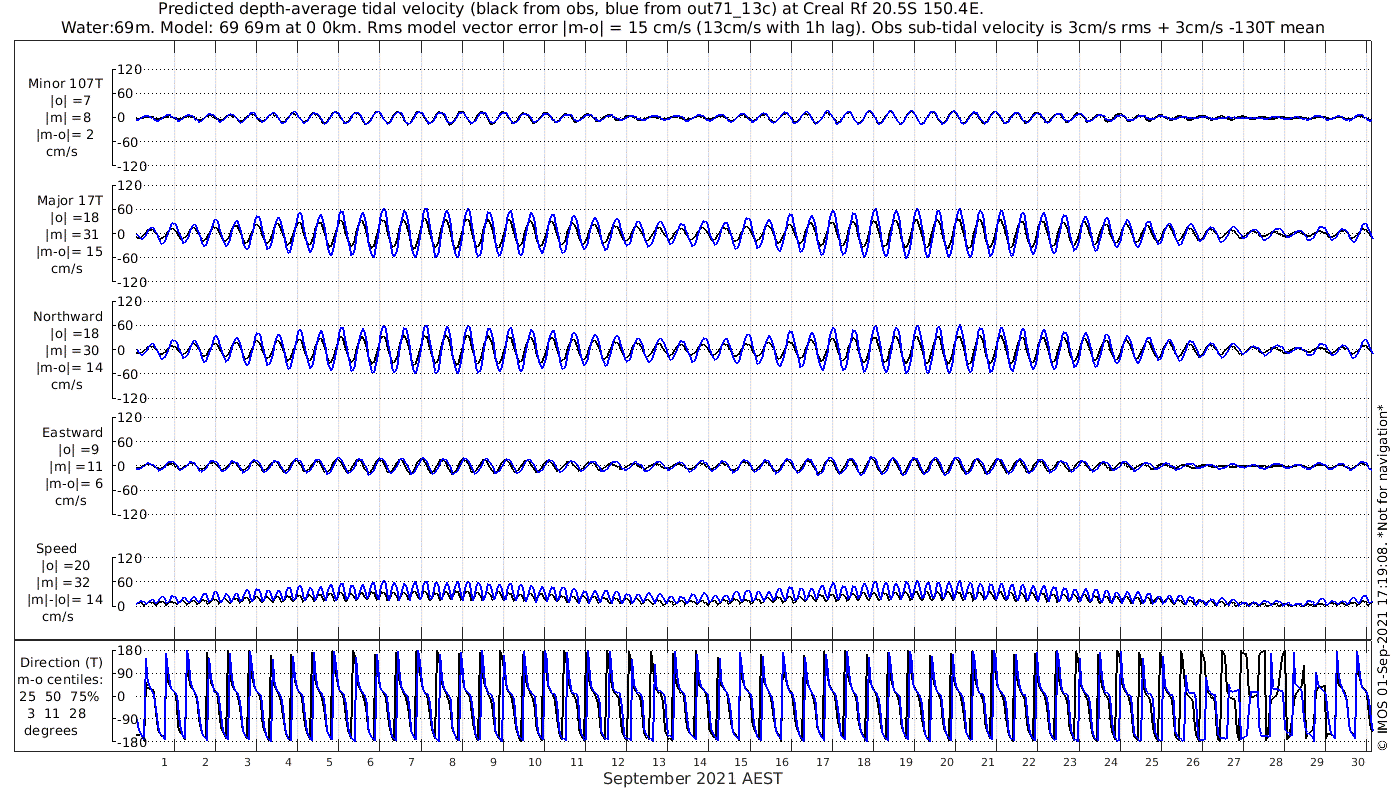Screen dimensions: 1400x800
Task: Click the '|m| =30' value in Northward panel
Action: [x=73, y=350]
